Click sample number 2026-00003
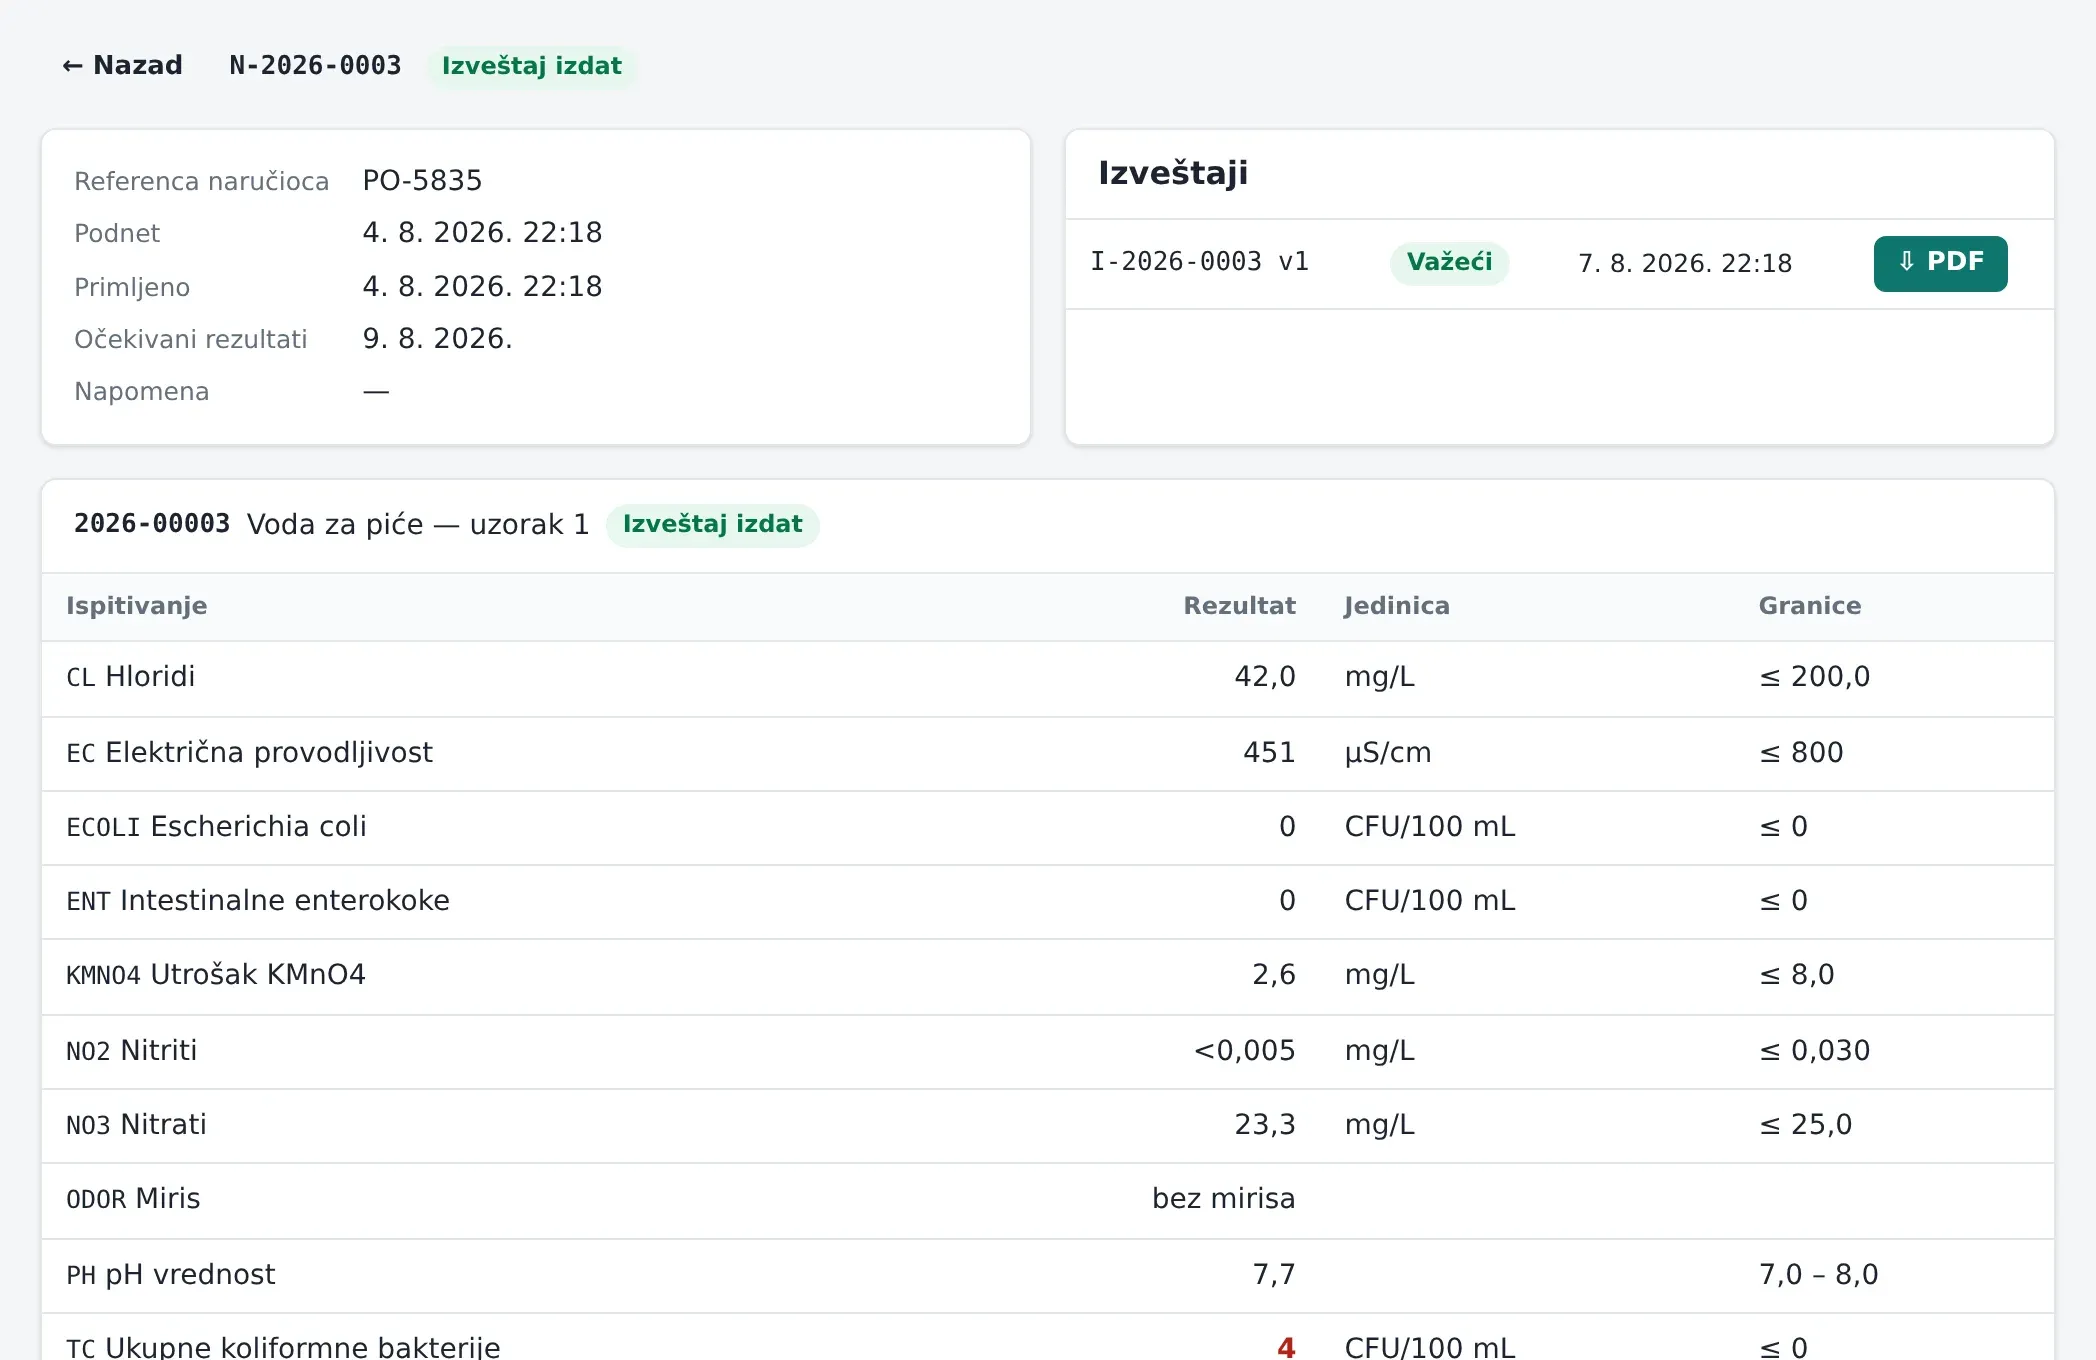 tap(152, 524)
